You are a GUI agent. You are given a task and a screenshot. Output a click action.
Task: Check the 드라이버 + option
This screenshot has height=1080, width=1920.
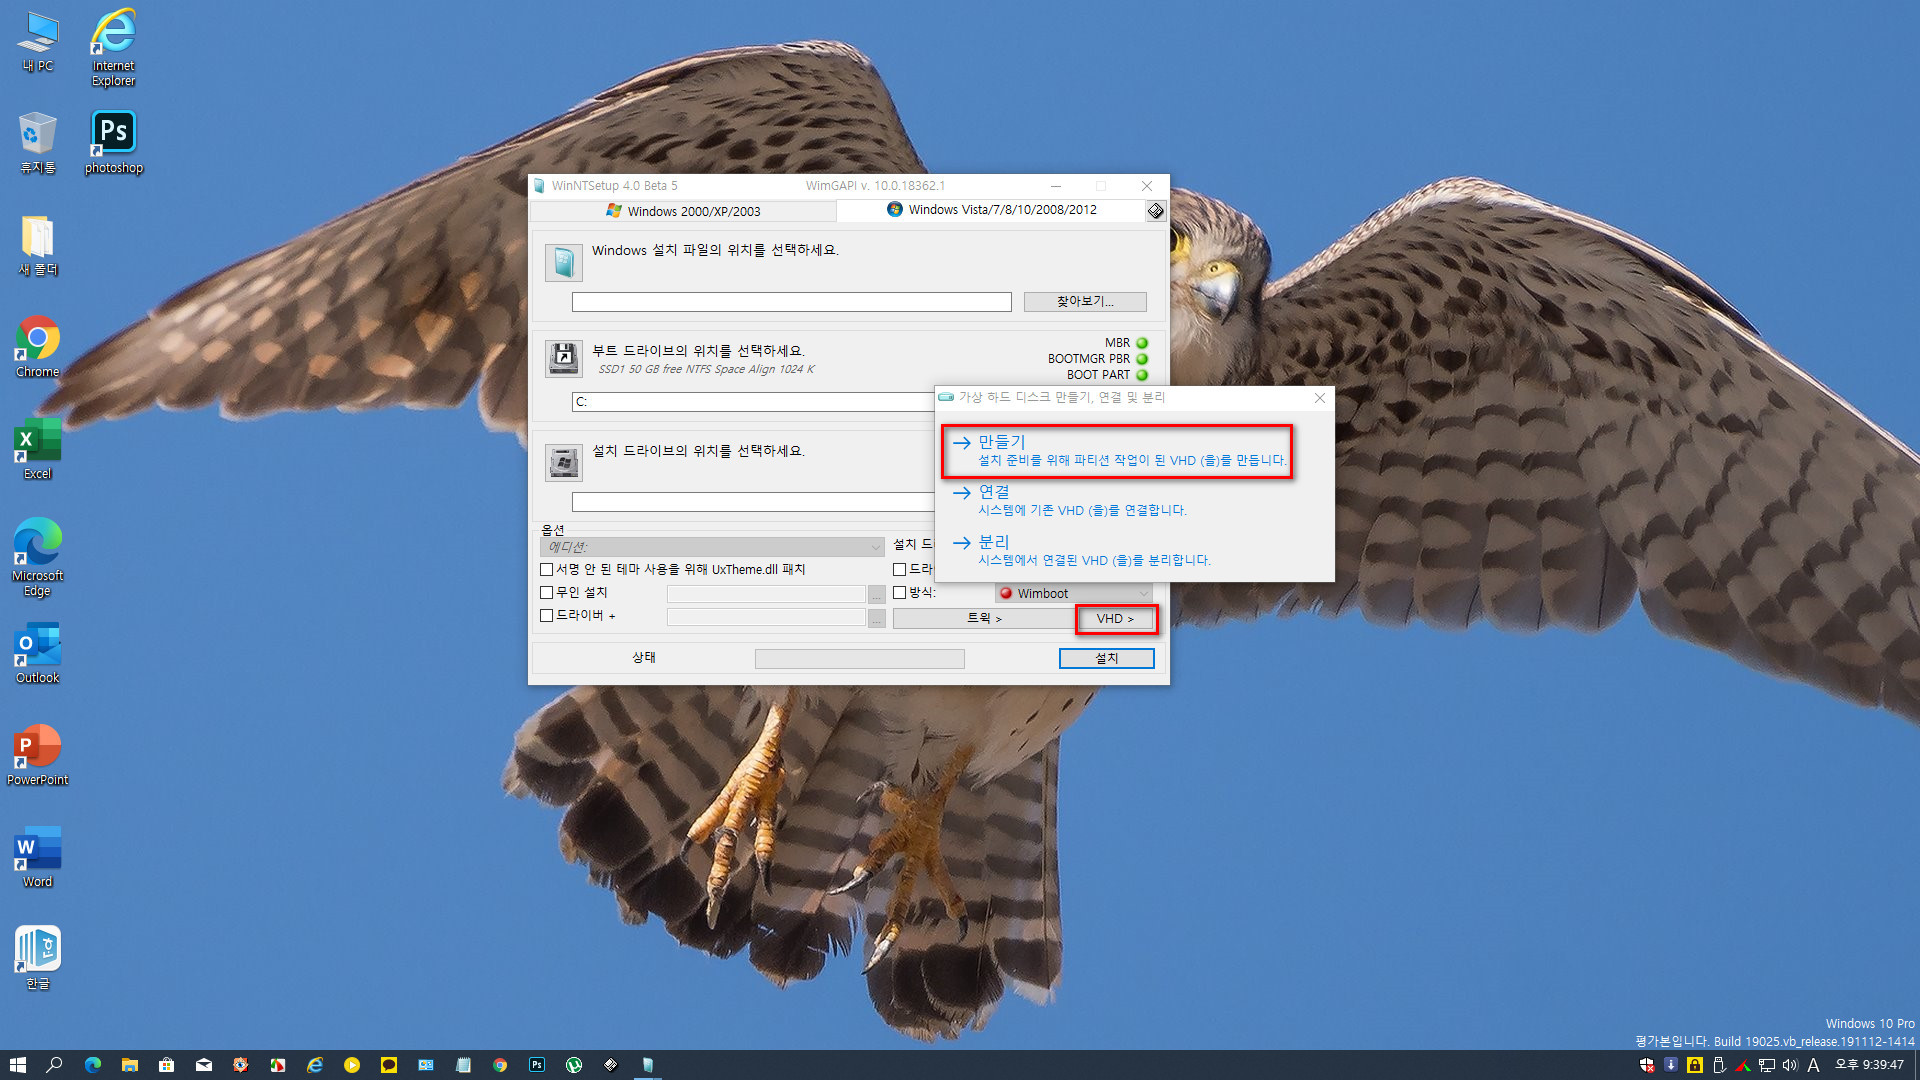[x=547, y=616]
